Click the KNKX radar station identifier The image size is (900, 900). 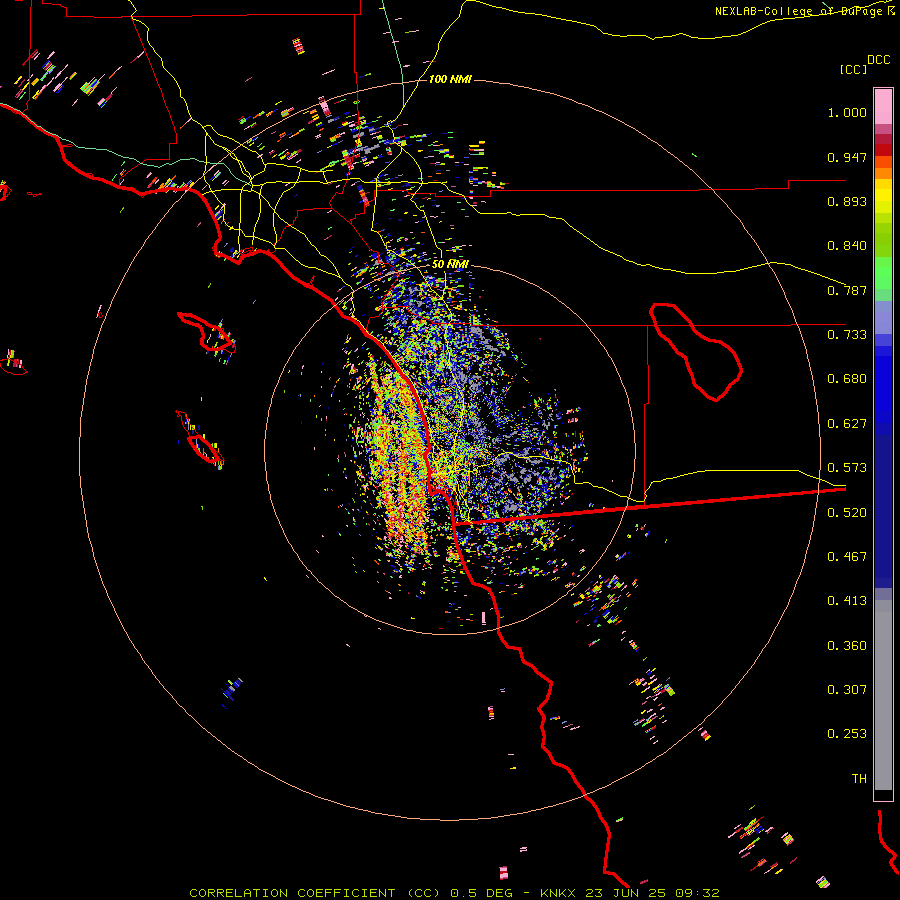pyautogui.click(x=558, y=893)
